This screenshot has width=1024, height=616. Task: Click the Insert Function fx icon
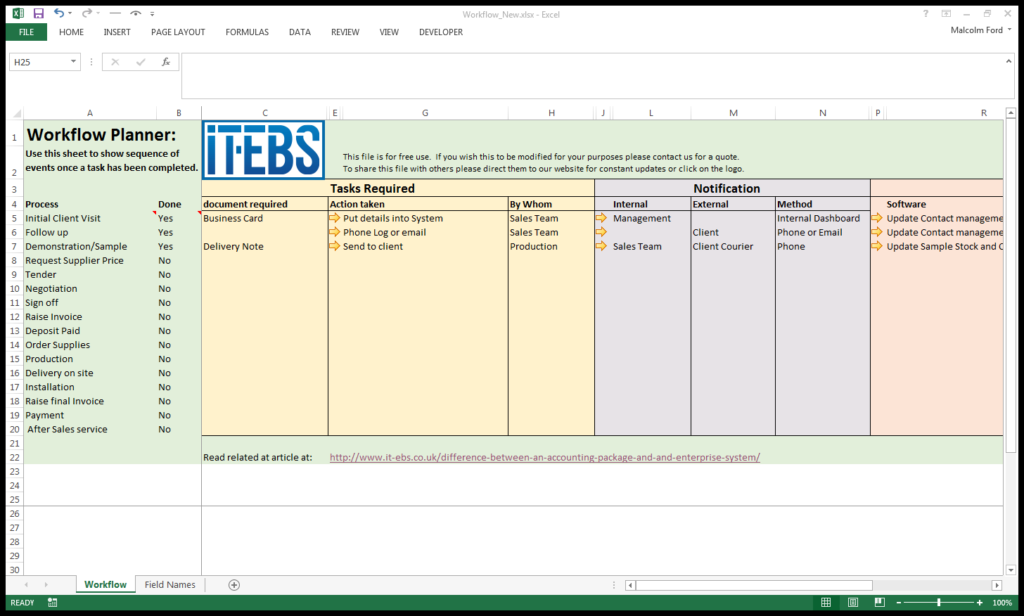(x=166, y=62)
